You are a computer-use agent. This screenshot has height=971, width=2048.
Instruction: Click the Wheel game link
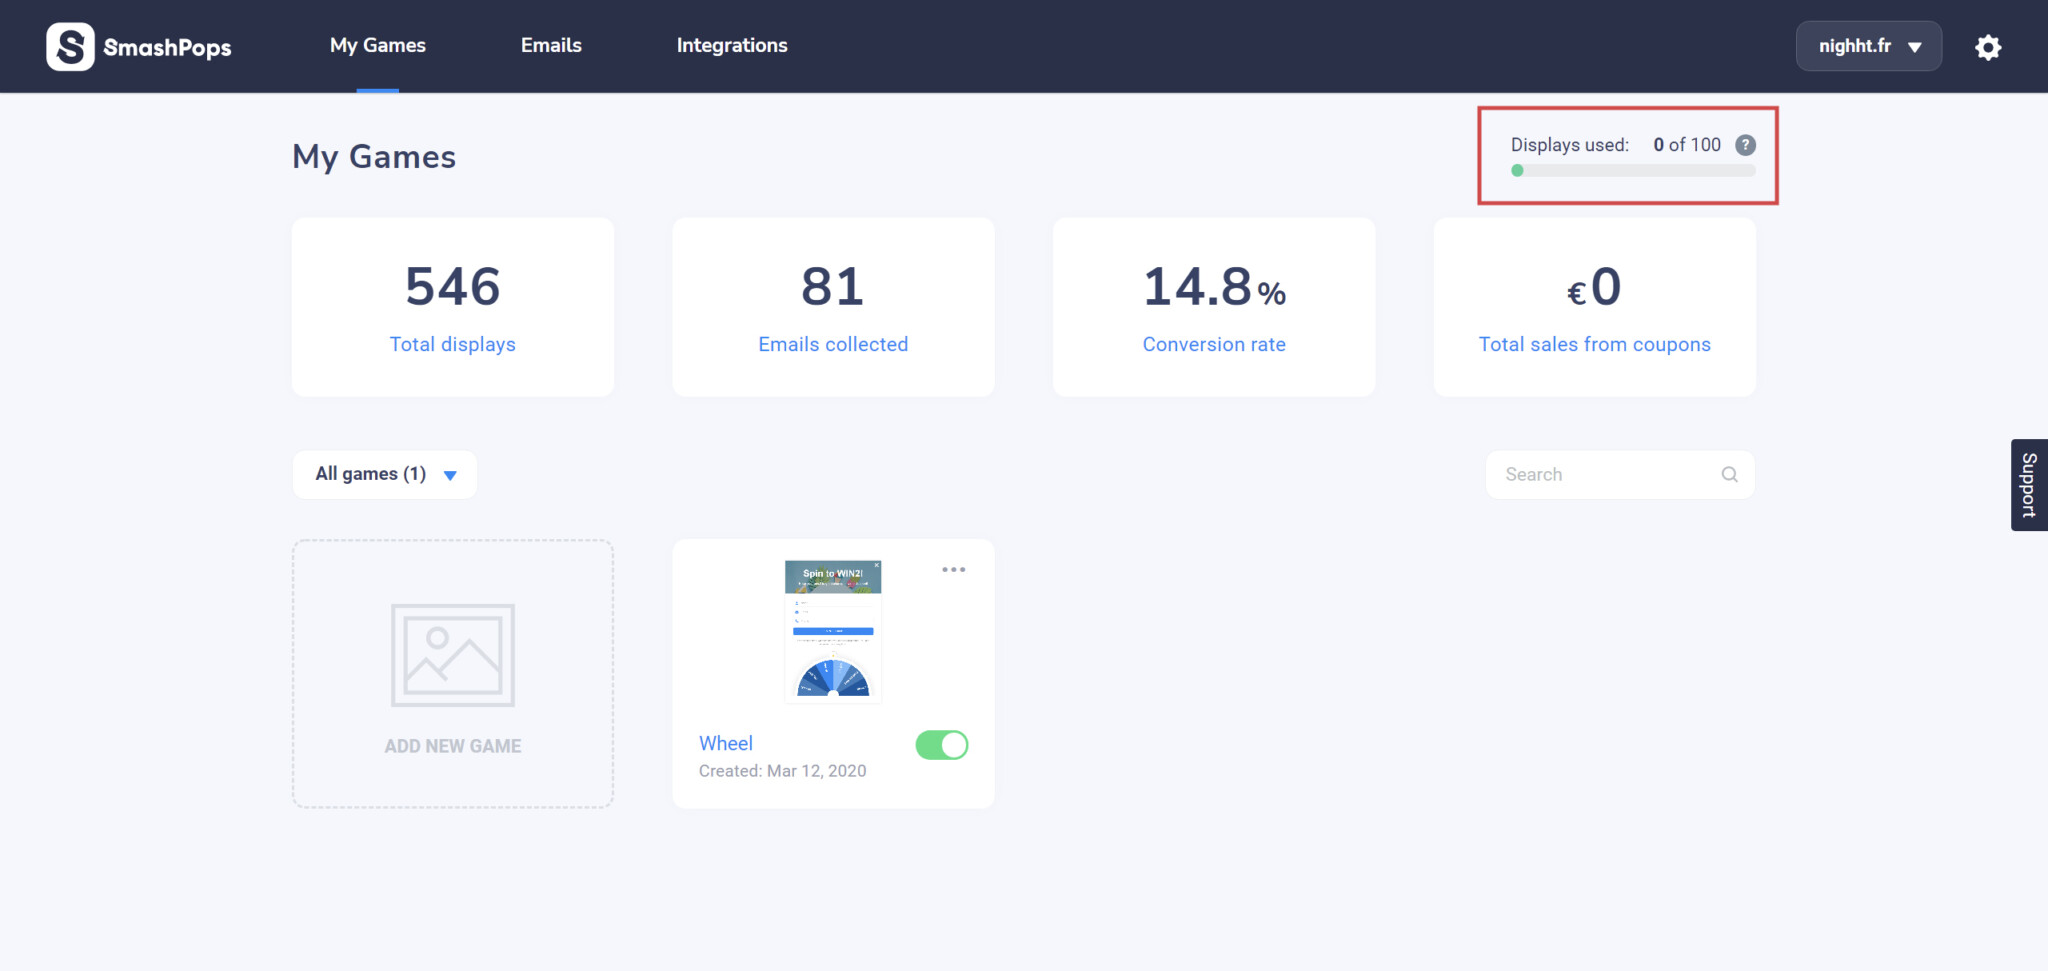[726, 743]
